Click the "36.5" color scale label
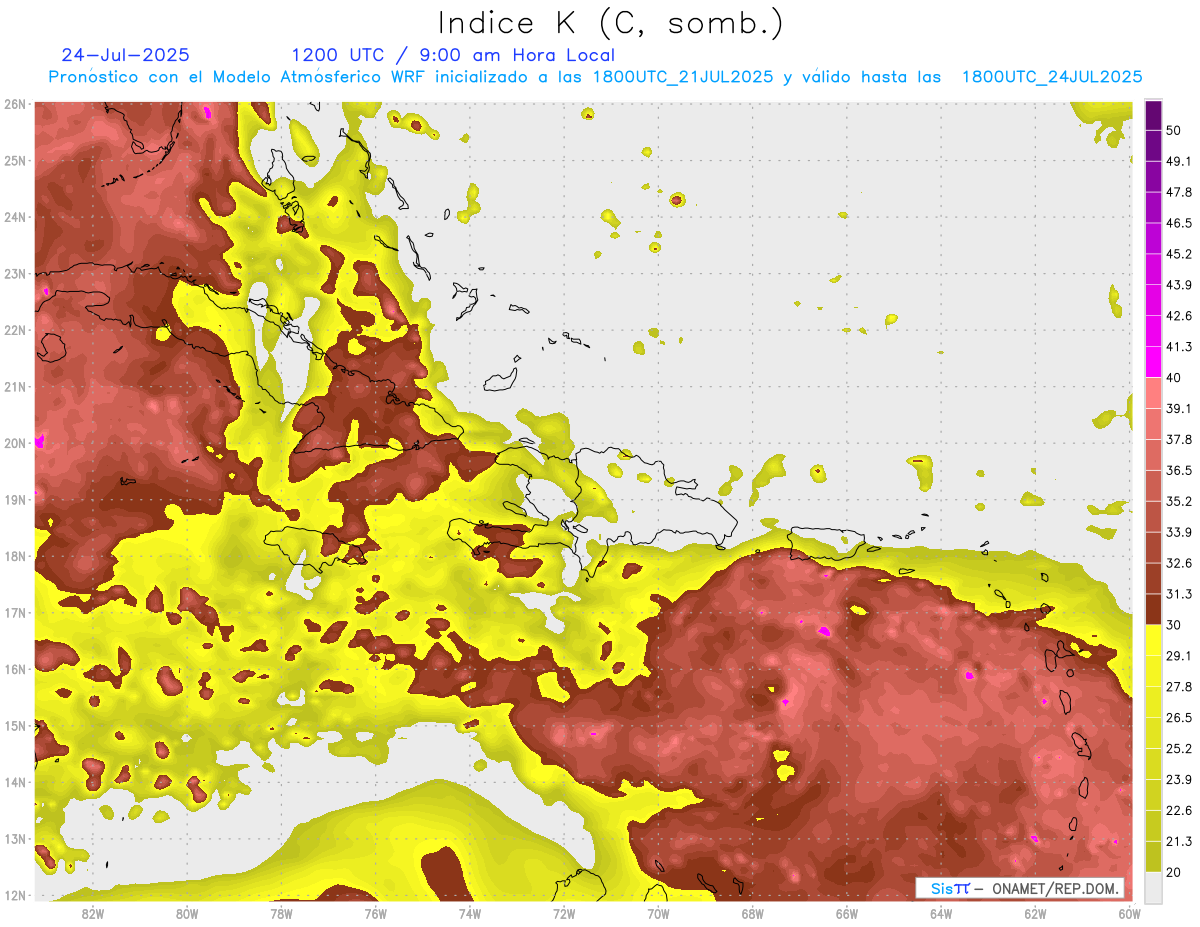The height and width of the screenshot is (927, 1200). point(1179,470)
